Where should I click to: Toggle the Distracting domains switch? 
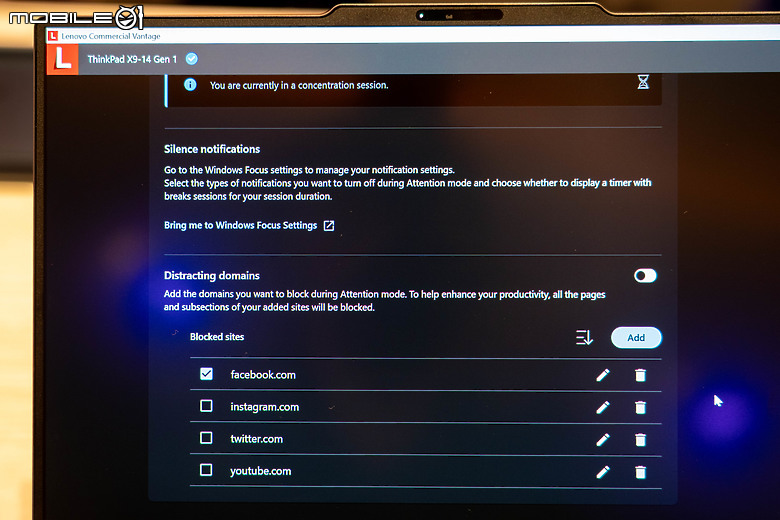click(x=645, y=276)
